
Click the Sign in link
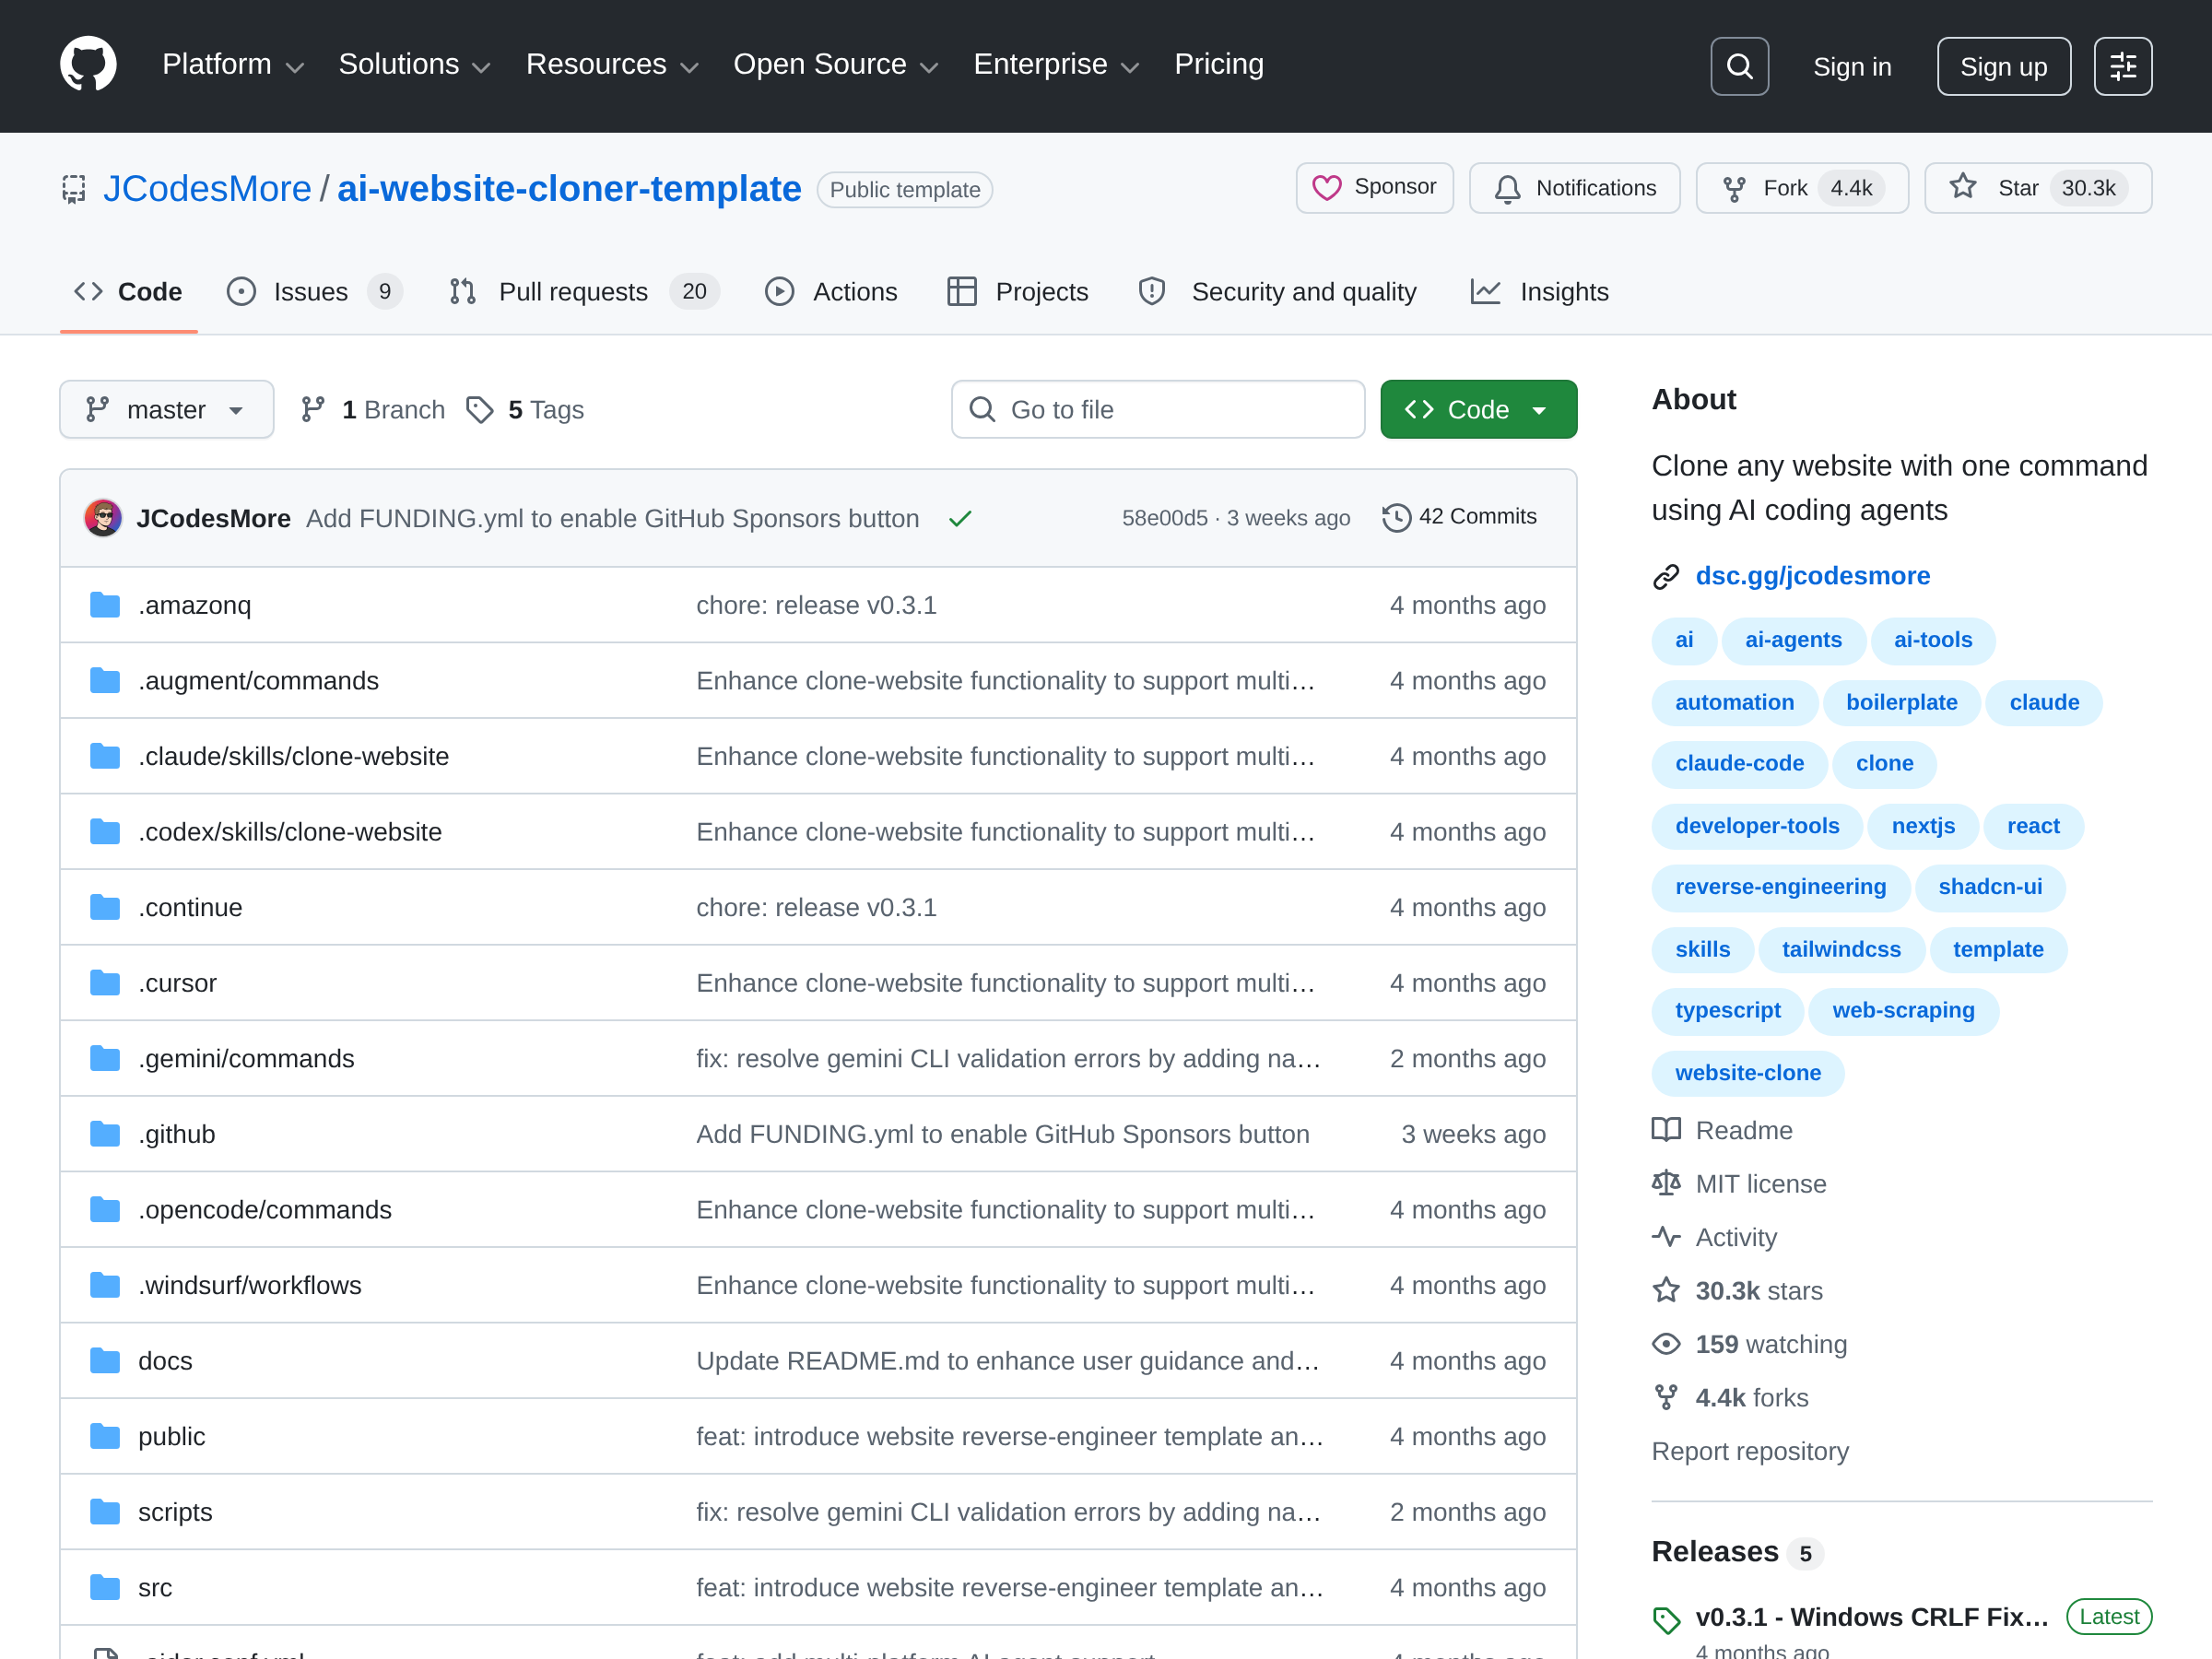[x=1852, y=66]
